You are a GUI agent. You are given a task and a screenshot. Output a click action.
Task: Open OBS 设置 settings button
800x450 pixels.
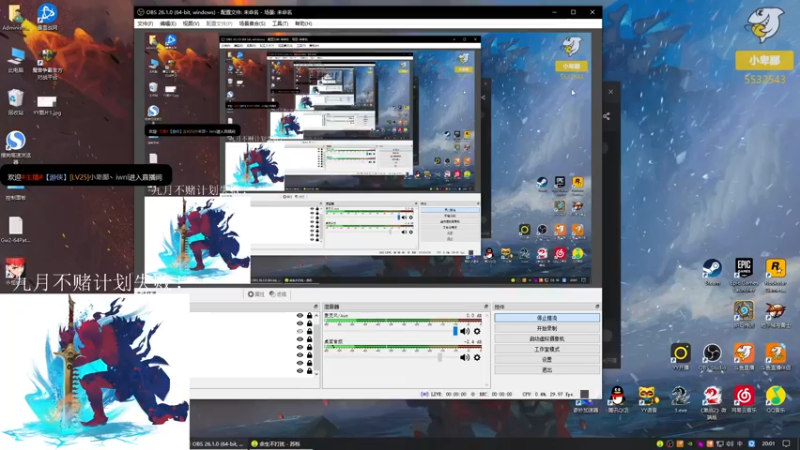tap(547, 359)
